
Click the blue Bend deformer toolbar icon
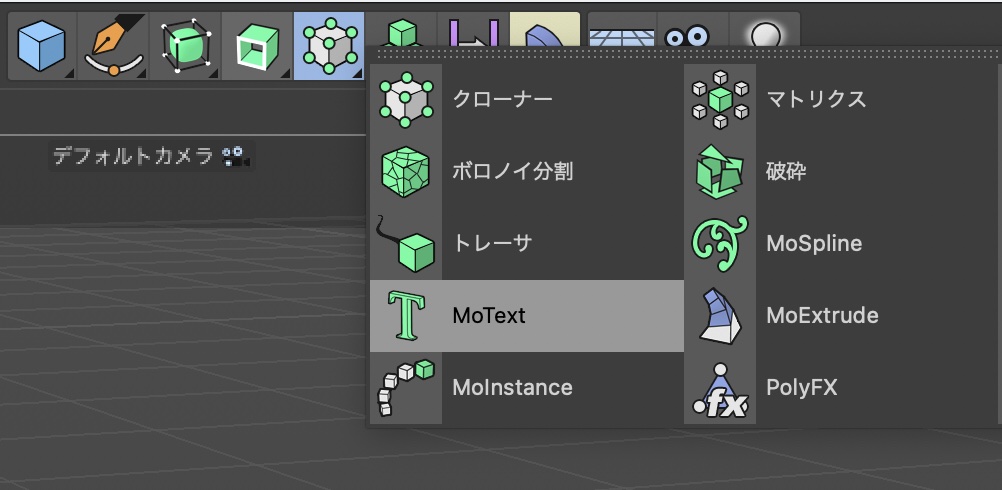[544, 32]
